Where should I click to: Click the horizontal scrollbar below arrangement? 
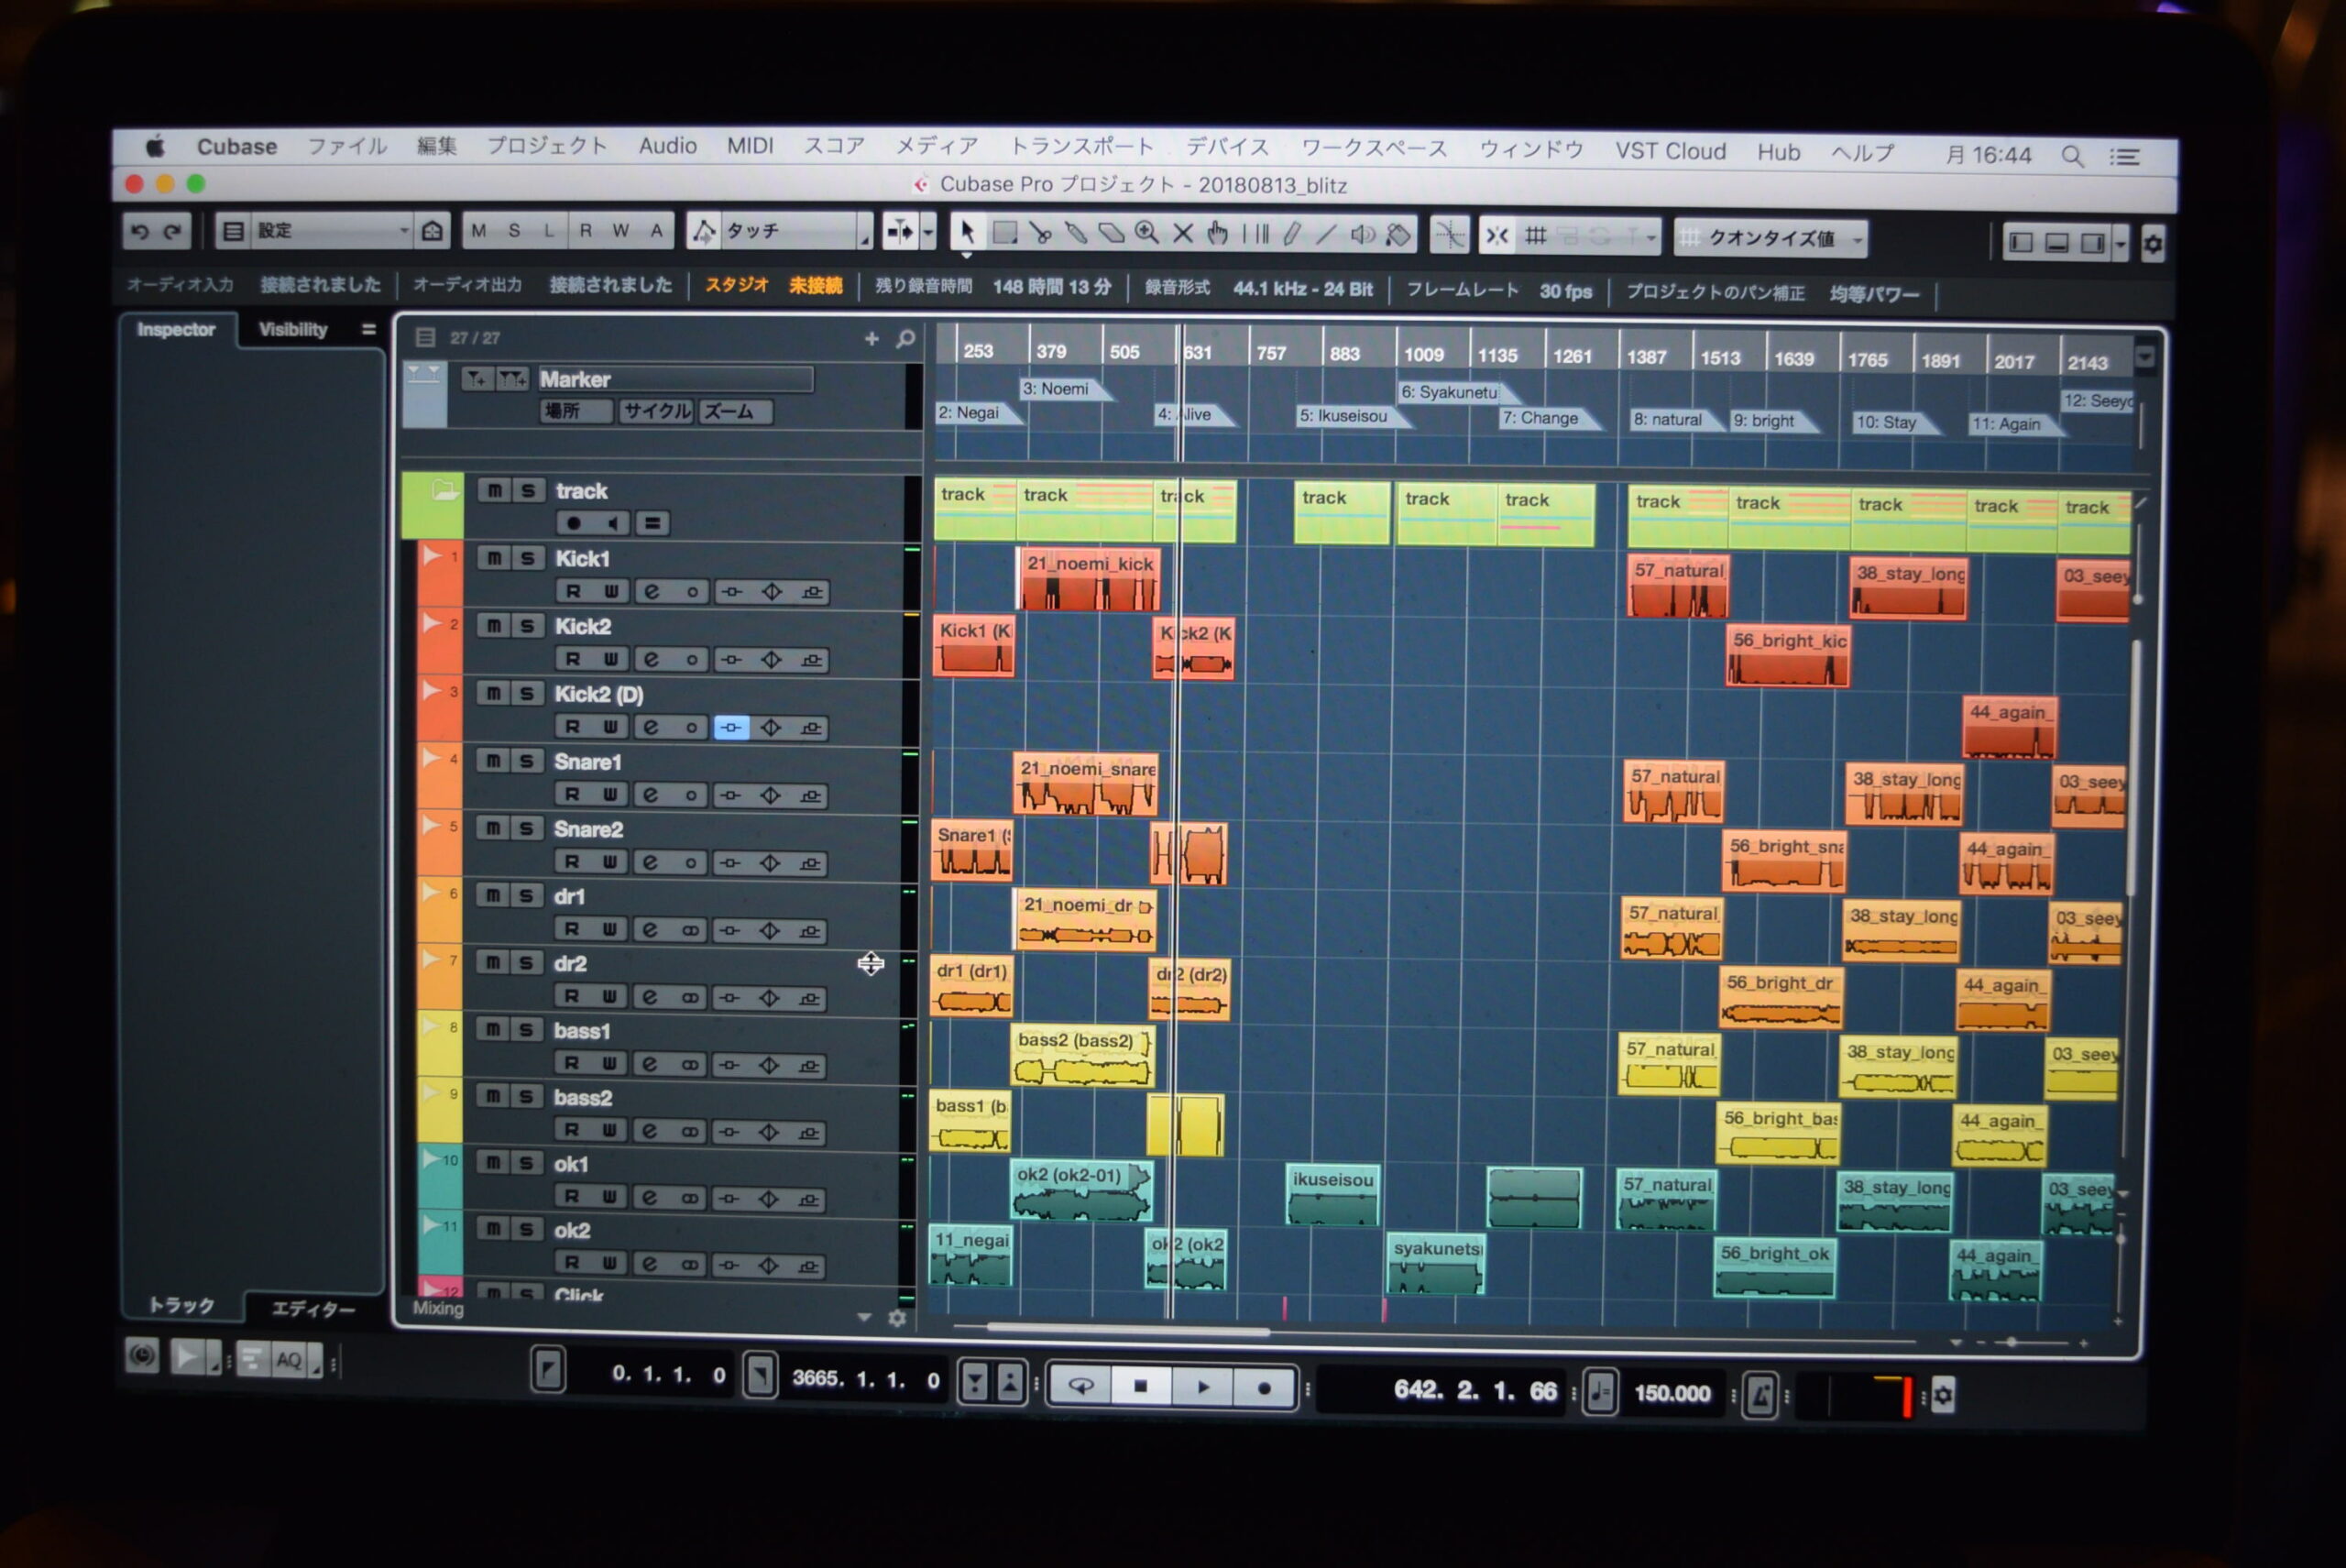1128,1329
